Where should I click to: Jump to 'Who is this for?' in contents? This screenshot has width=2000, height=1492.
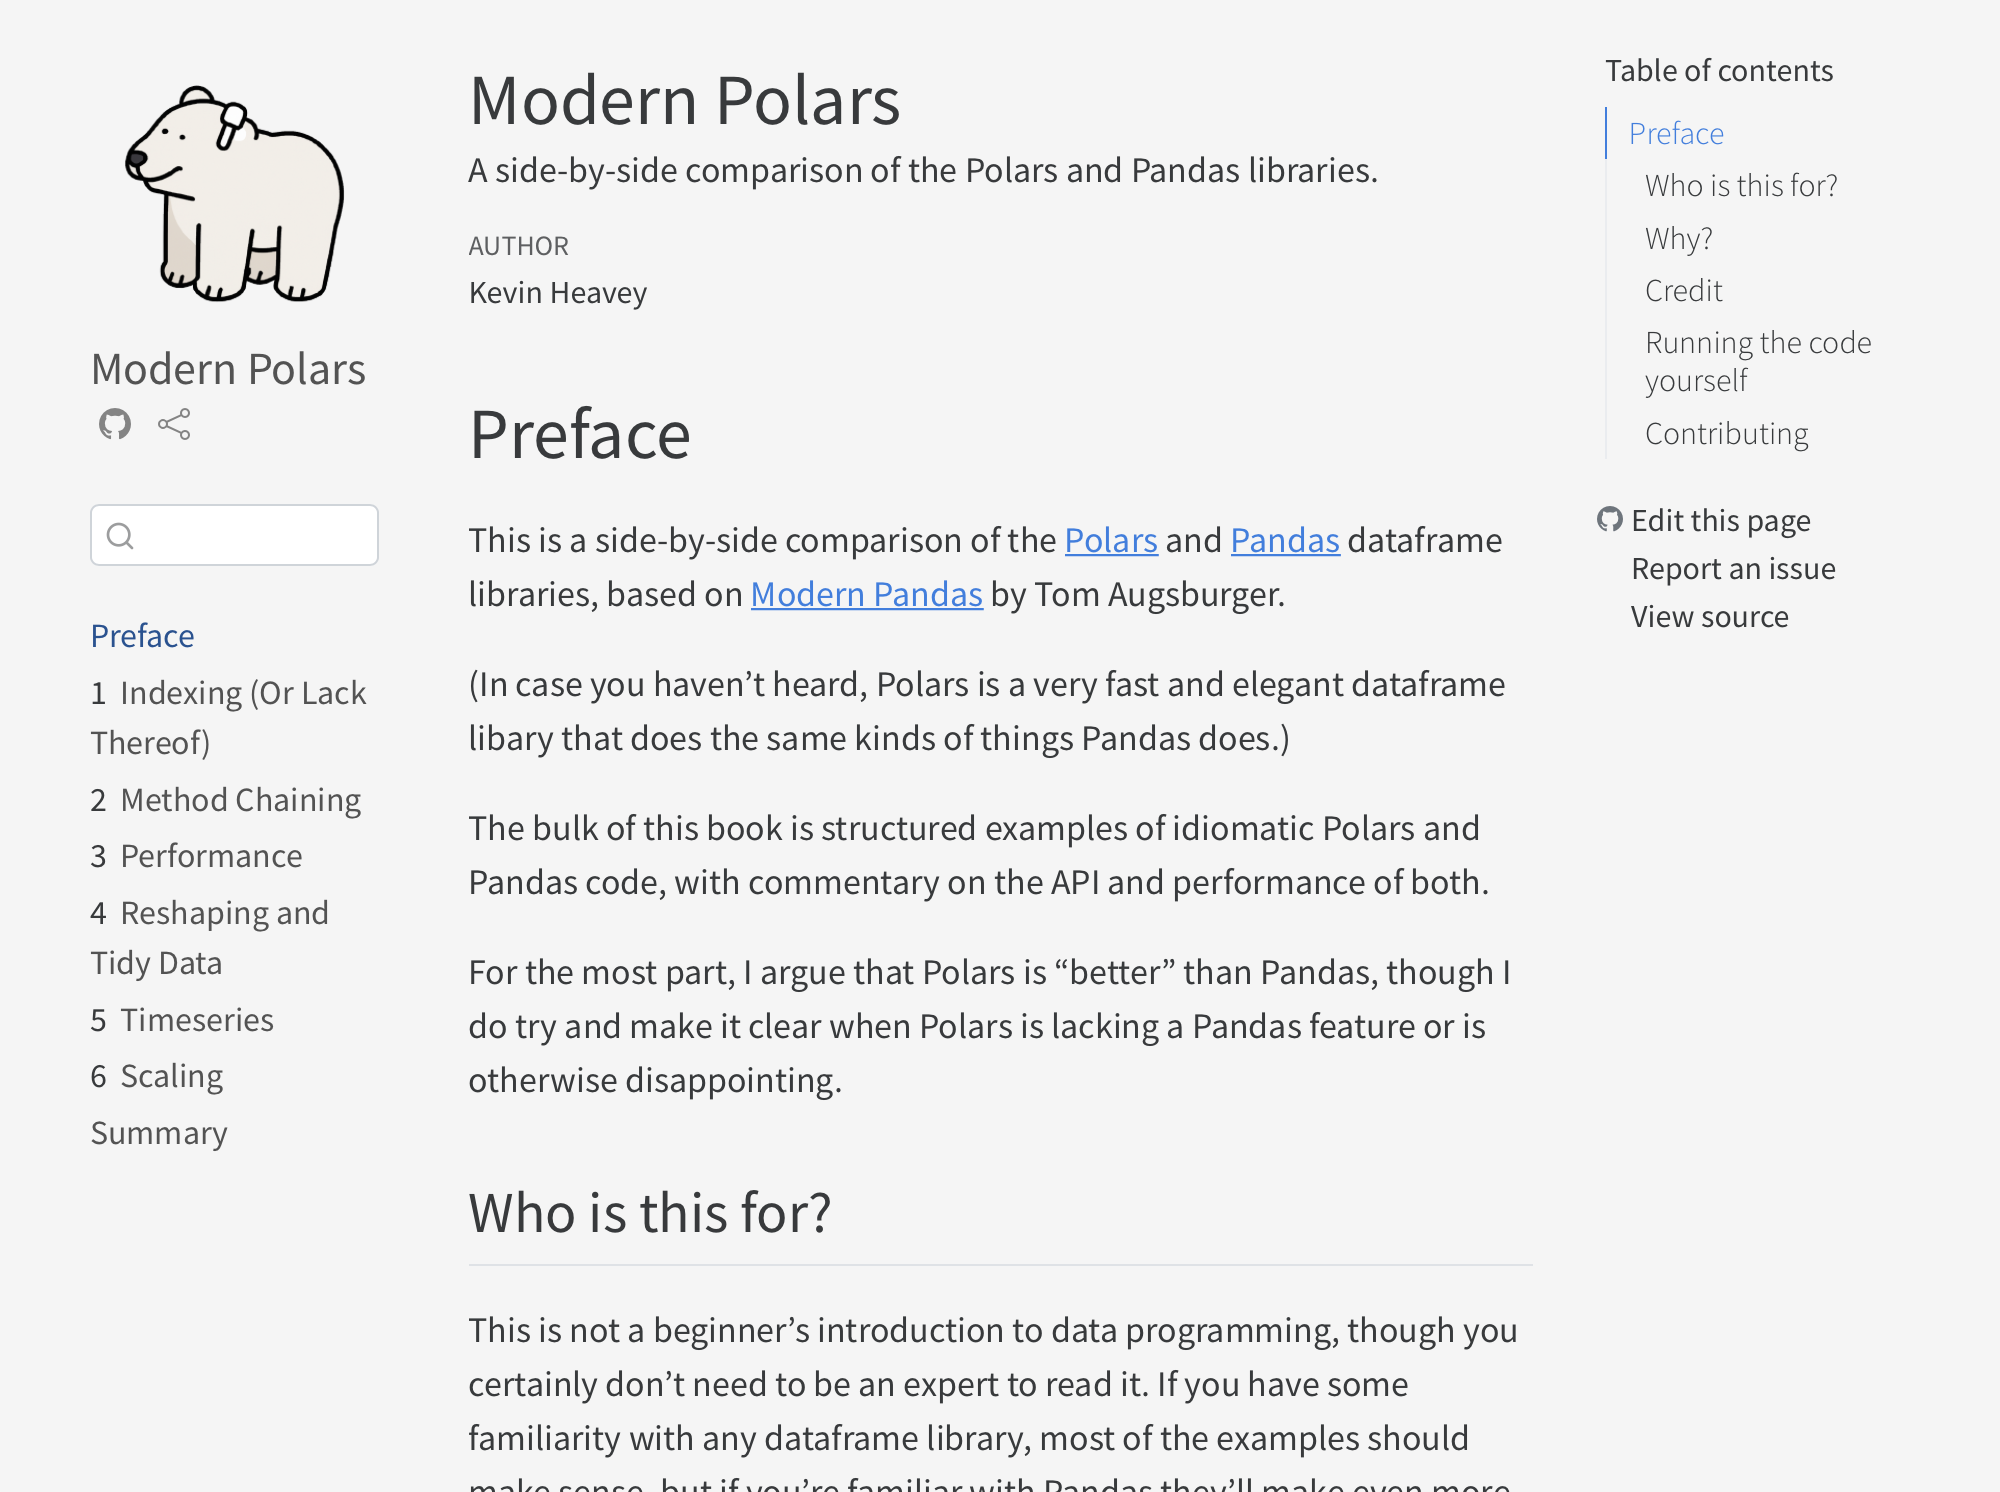coord(1741,186)
